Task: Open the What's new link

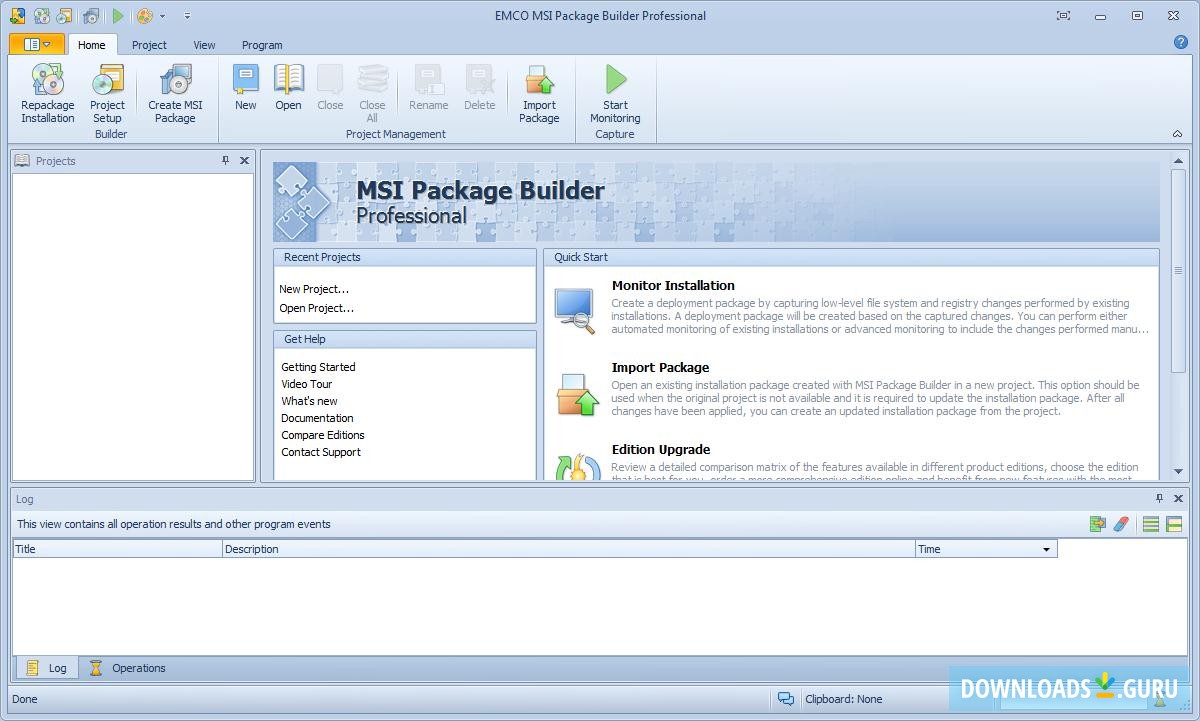Action: [x=309, y=401]
